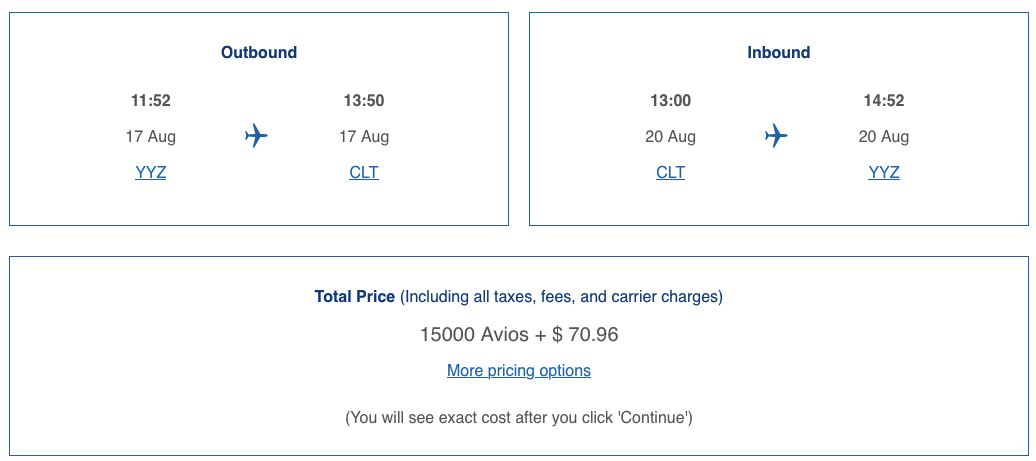Select the 13:00 inbound departure time
This screenshot has width=1036, height=461.
pos(670,100)
